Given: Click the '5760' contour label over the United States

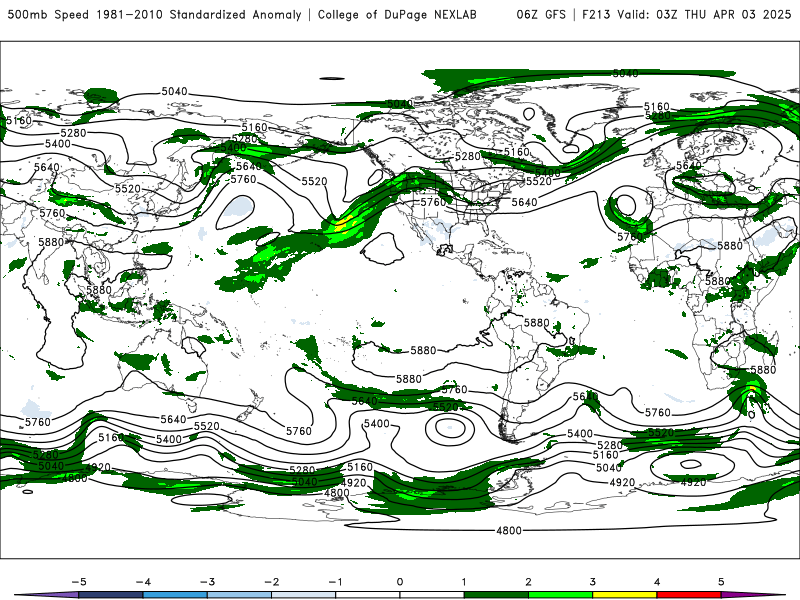Looking at the screenshot, I should pyautogui.click(x=433, y=202).
